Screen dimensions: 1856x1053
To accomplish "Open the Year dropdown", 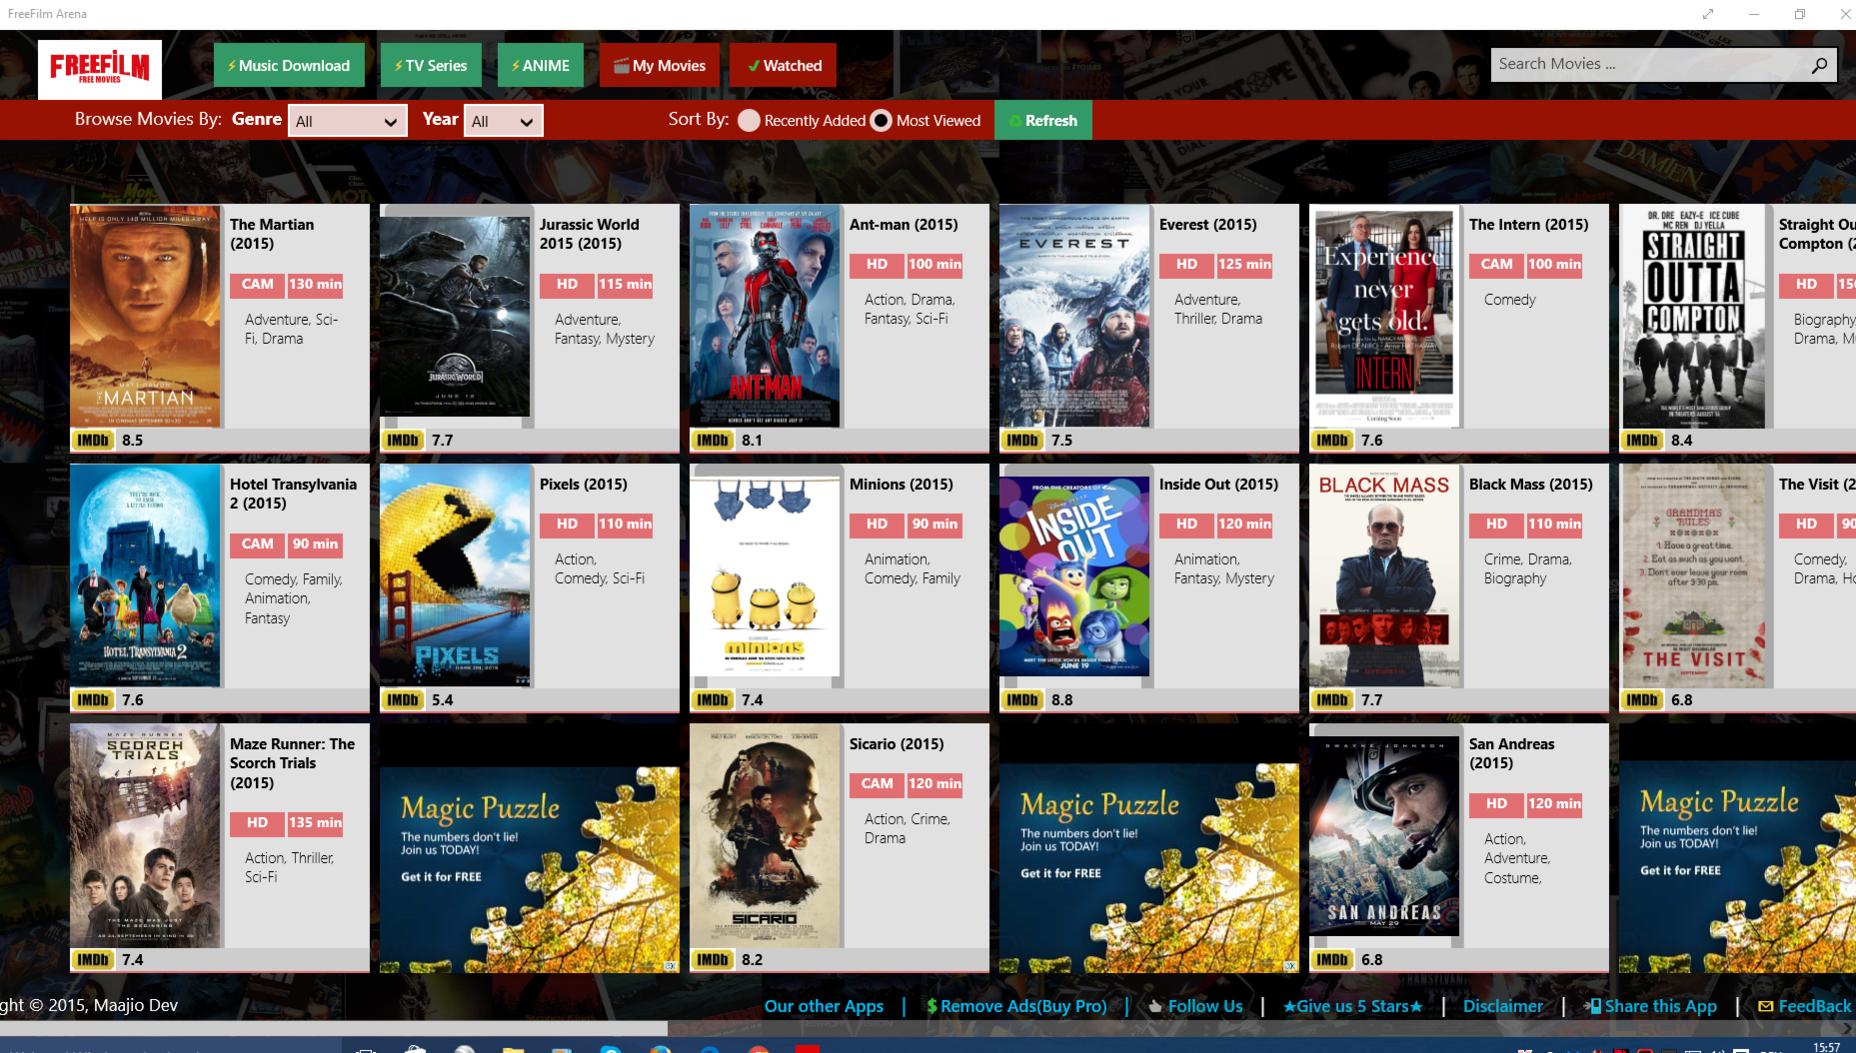I will click(x=503, y=121).
